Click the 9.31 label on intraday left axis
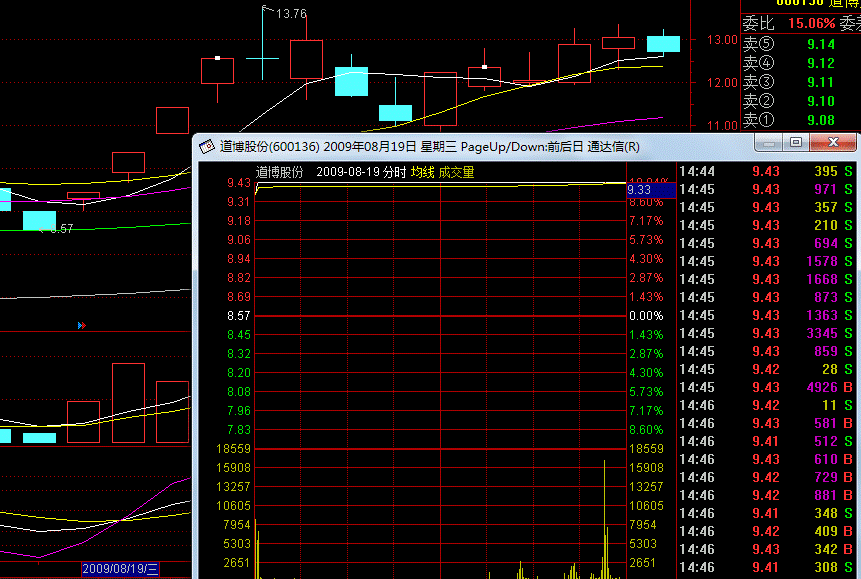 coord(238,202)
